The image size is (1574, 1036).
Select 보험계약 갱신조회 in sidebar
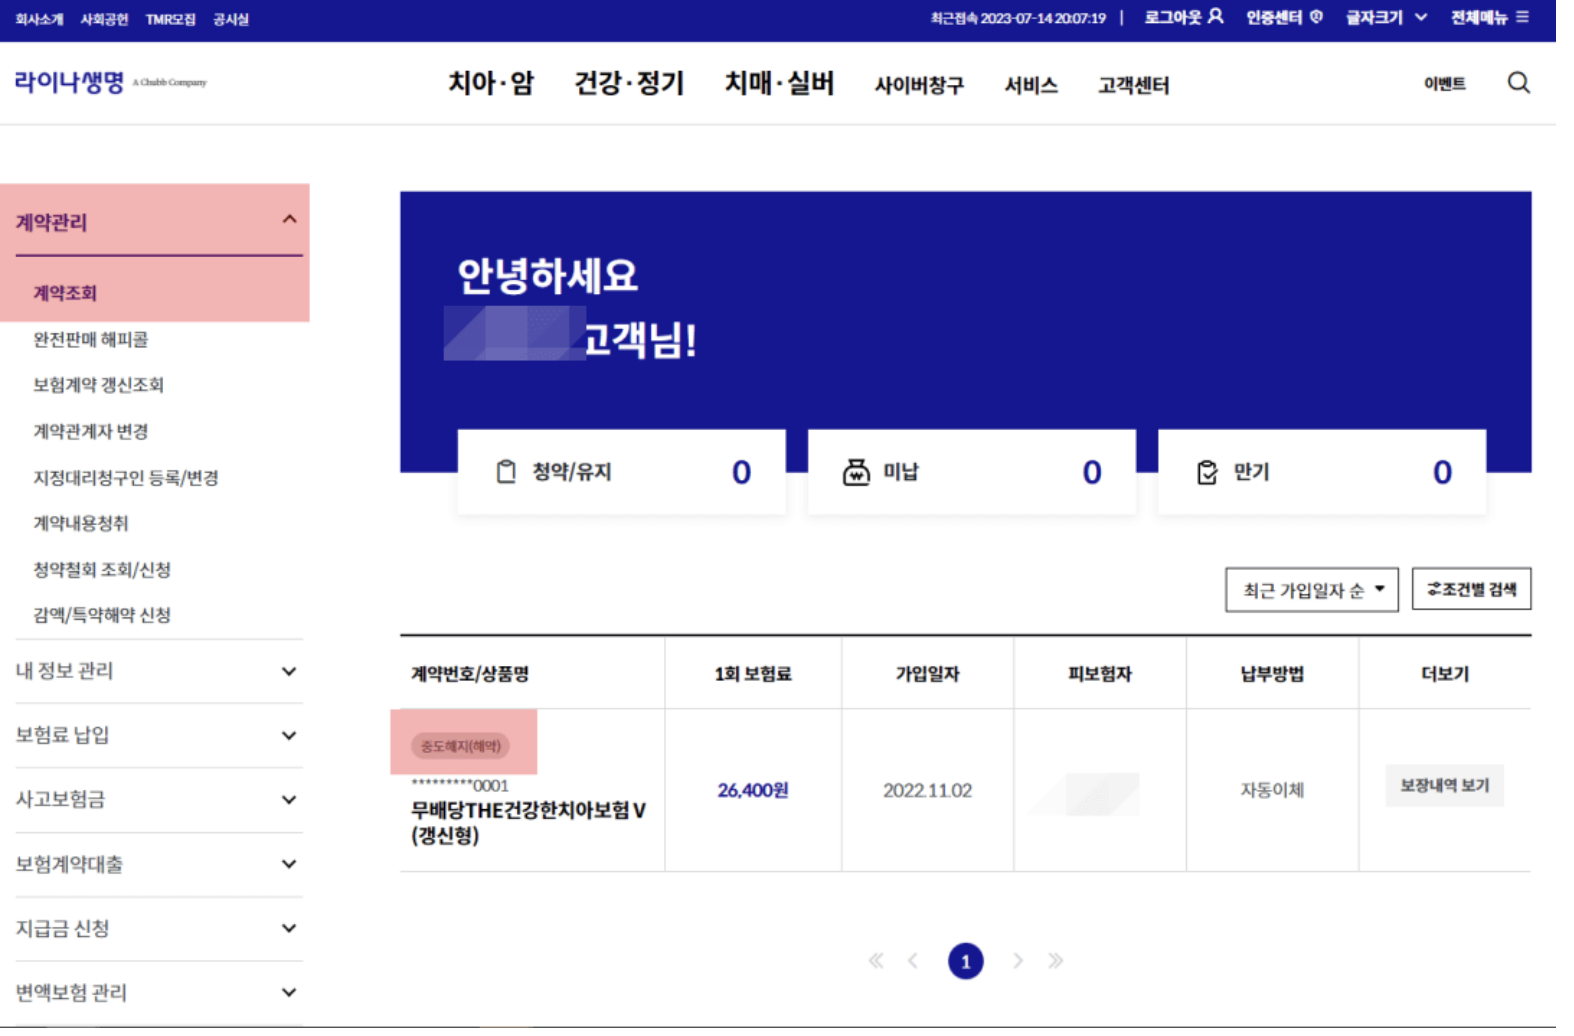[x=98, y=385]
